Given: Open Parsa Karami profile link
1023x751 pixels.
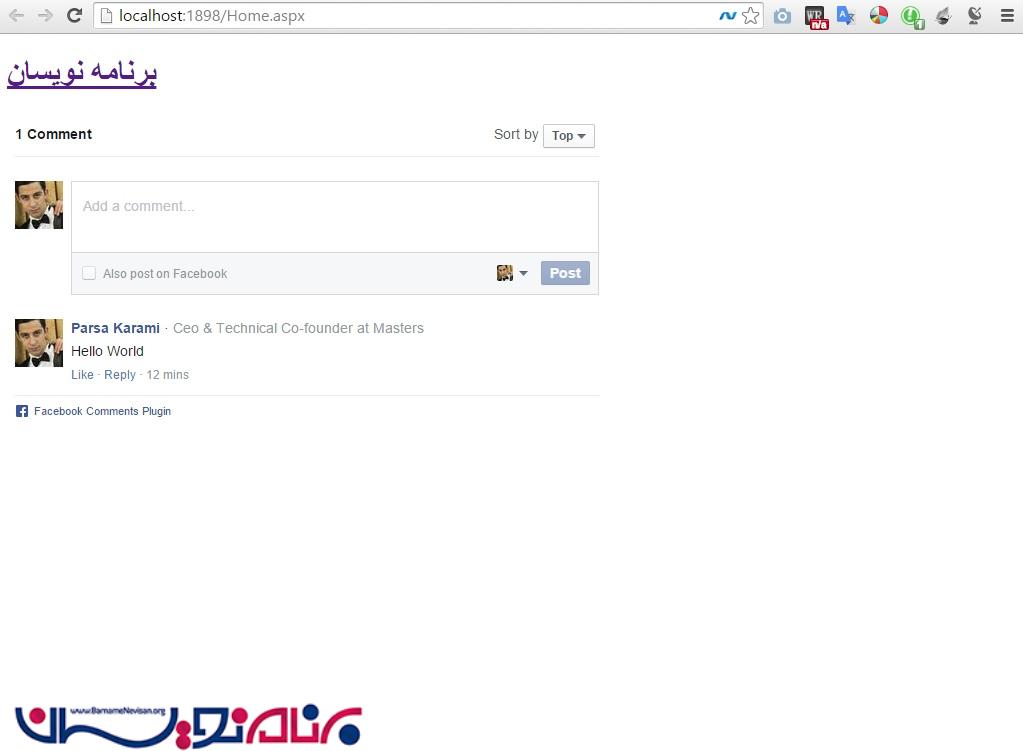Looking at the screenshot, I should coord(115,328).
